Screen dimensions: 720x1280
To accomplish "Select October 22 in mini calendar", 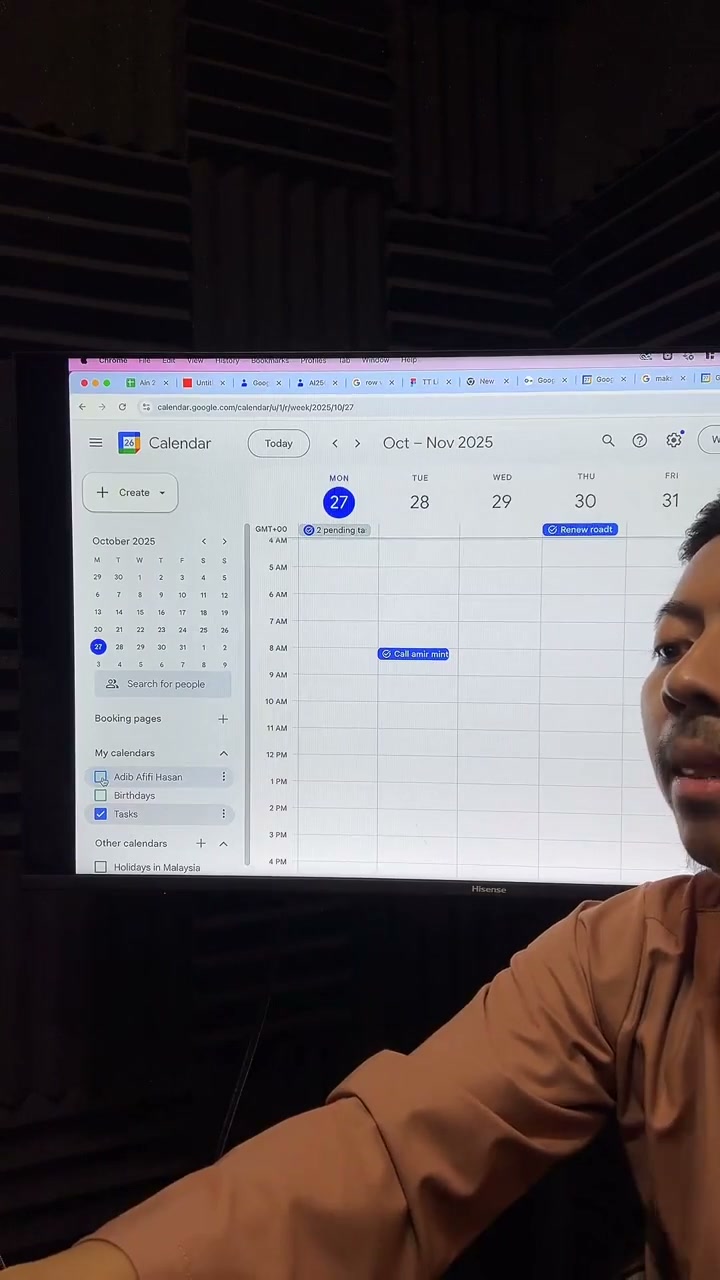I will (x=140, y=630).
